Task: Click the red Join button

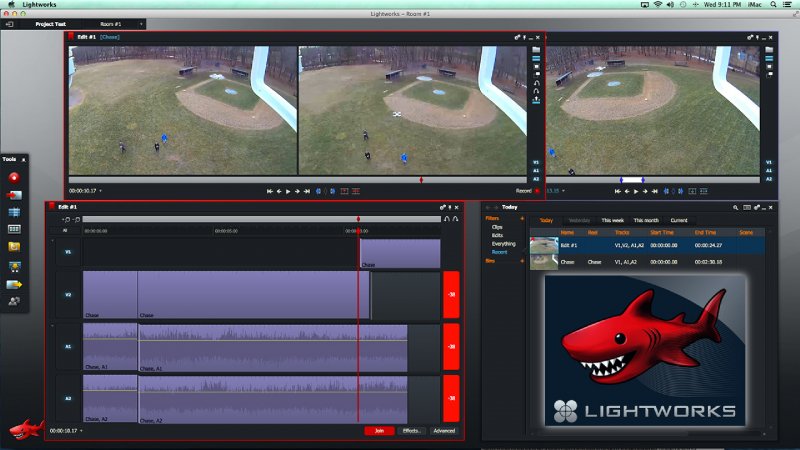Action: [378, 431]
